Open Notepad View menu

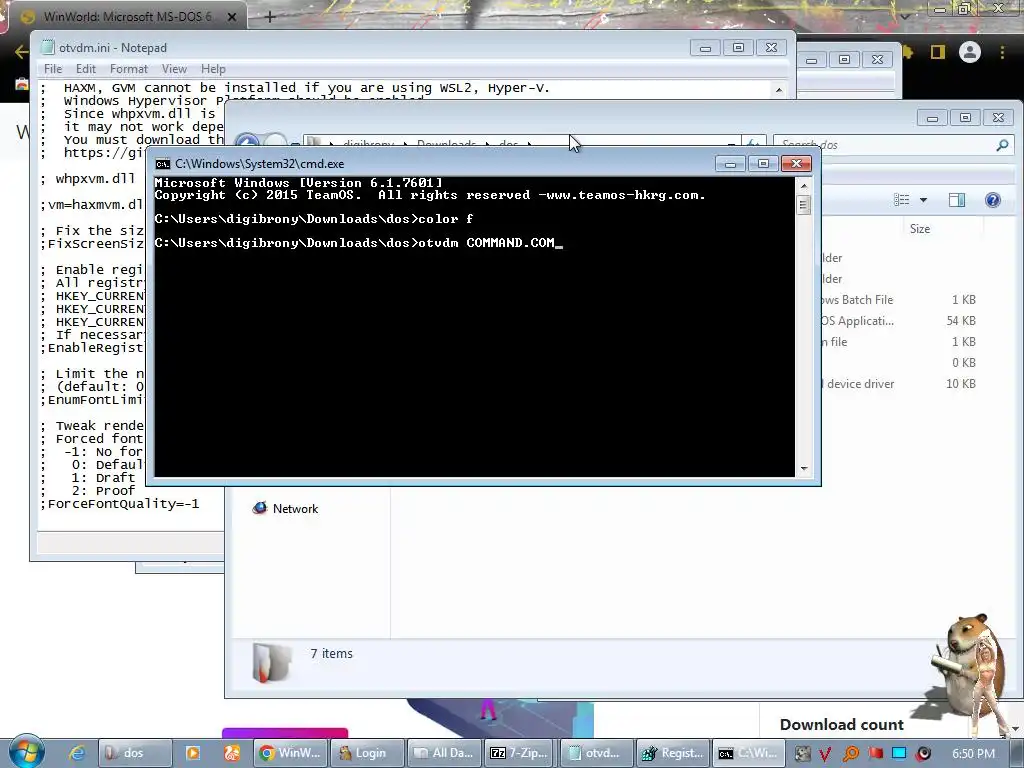click(174, 69)
